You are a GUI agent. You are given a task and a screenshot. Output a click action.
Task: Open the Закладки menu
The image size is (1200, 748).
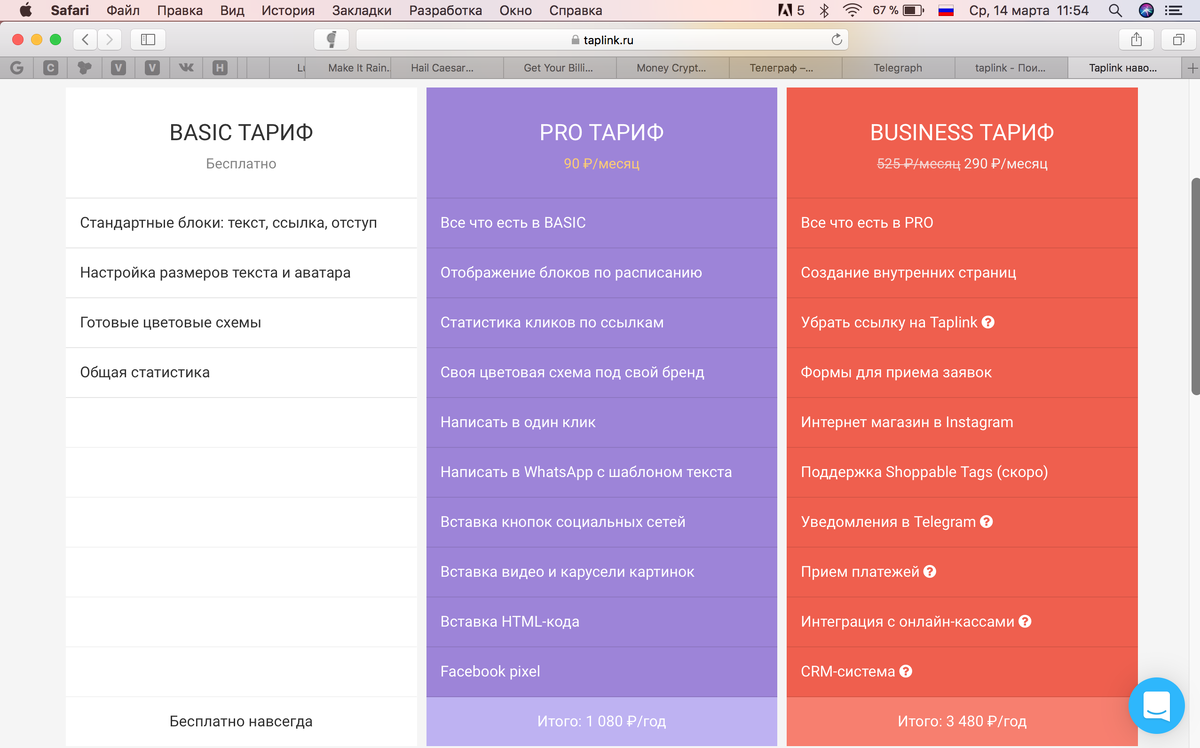[362, 11]
